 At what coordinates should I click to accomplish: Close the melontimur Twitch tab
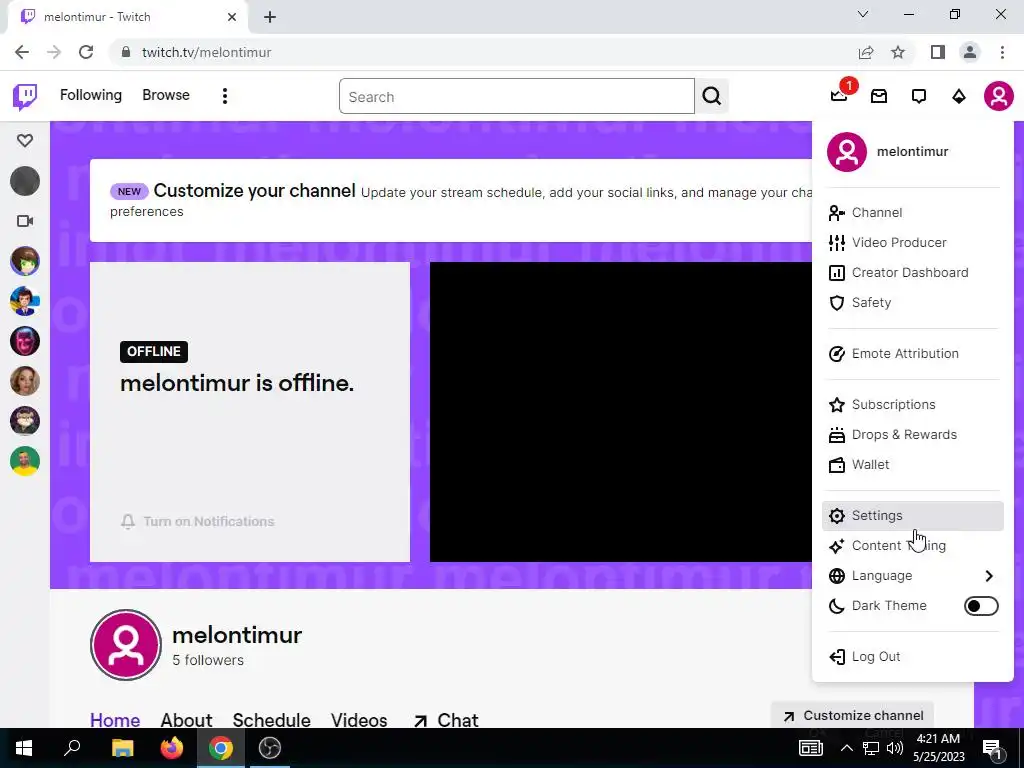tap(232, 17)
